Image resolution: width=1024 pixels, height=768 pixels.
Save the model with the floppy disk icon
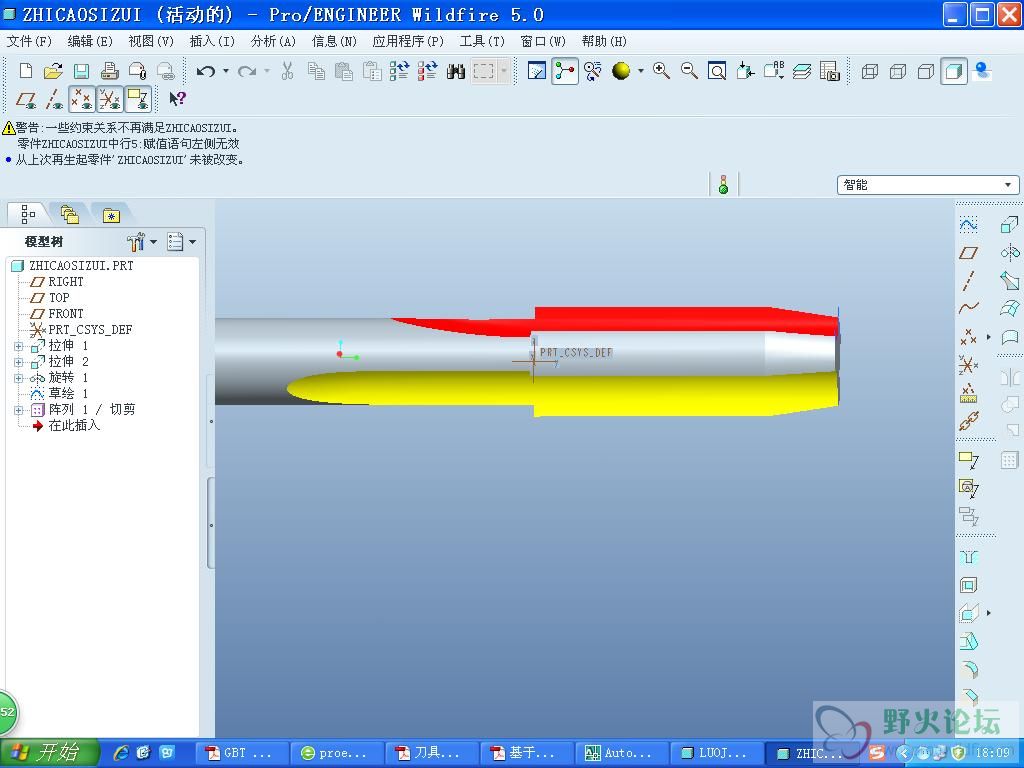pyautogui.click(x=81, y=71)
